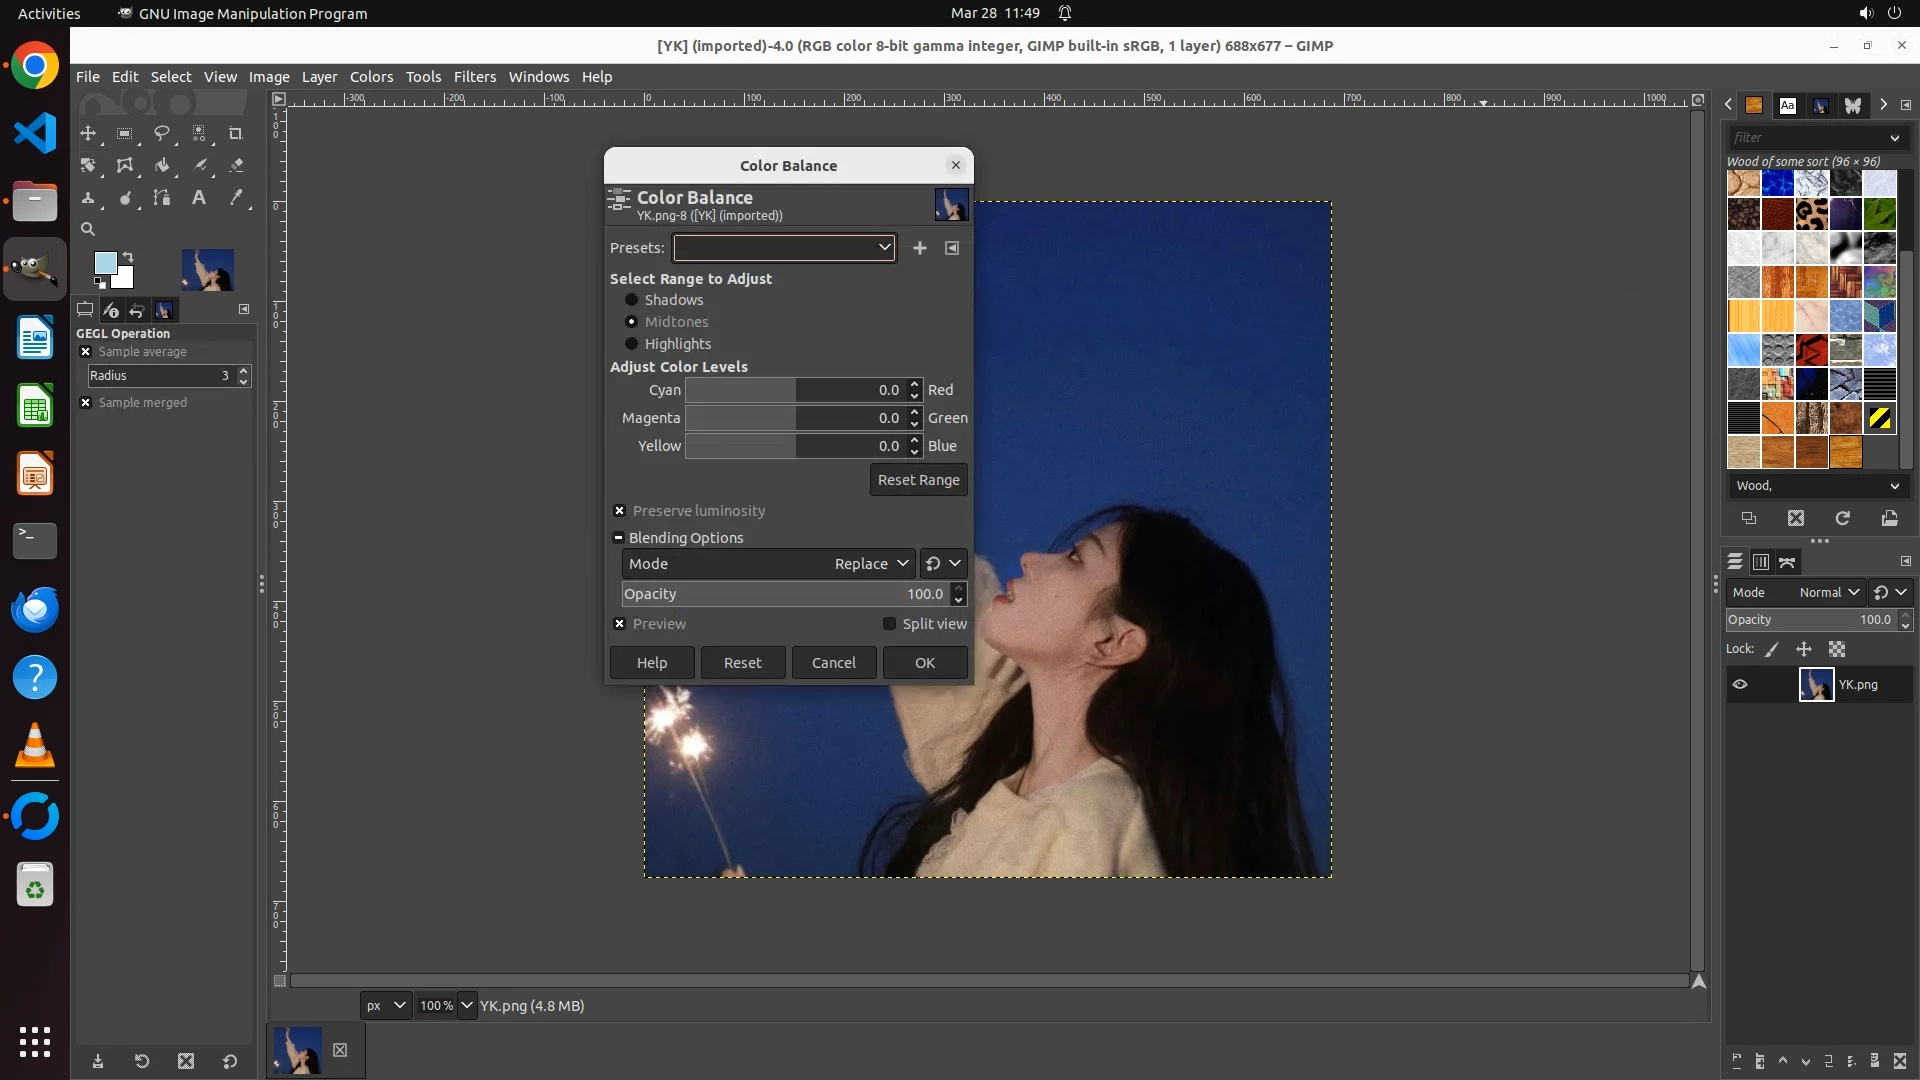The image size is (1920, 1080).
Task: Select the Color Picker eyedropper tool
Action: coord(237,198)
